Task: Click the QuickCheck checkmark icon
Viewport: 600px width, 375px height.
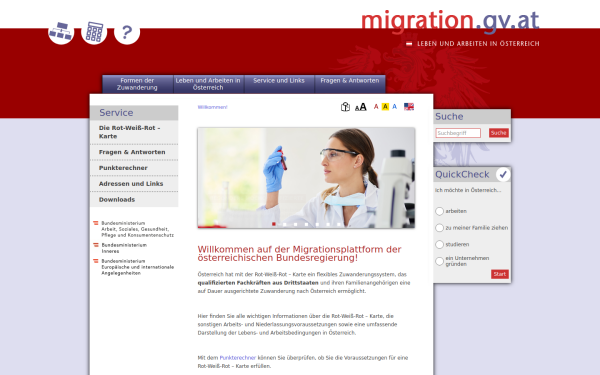Action: point(503,174)
